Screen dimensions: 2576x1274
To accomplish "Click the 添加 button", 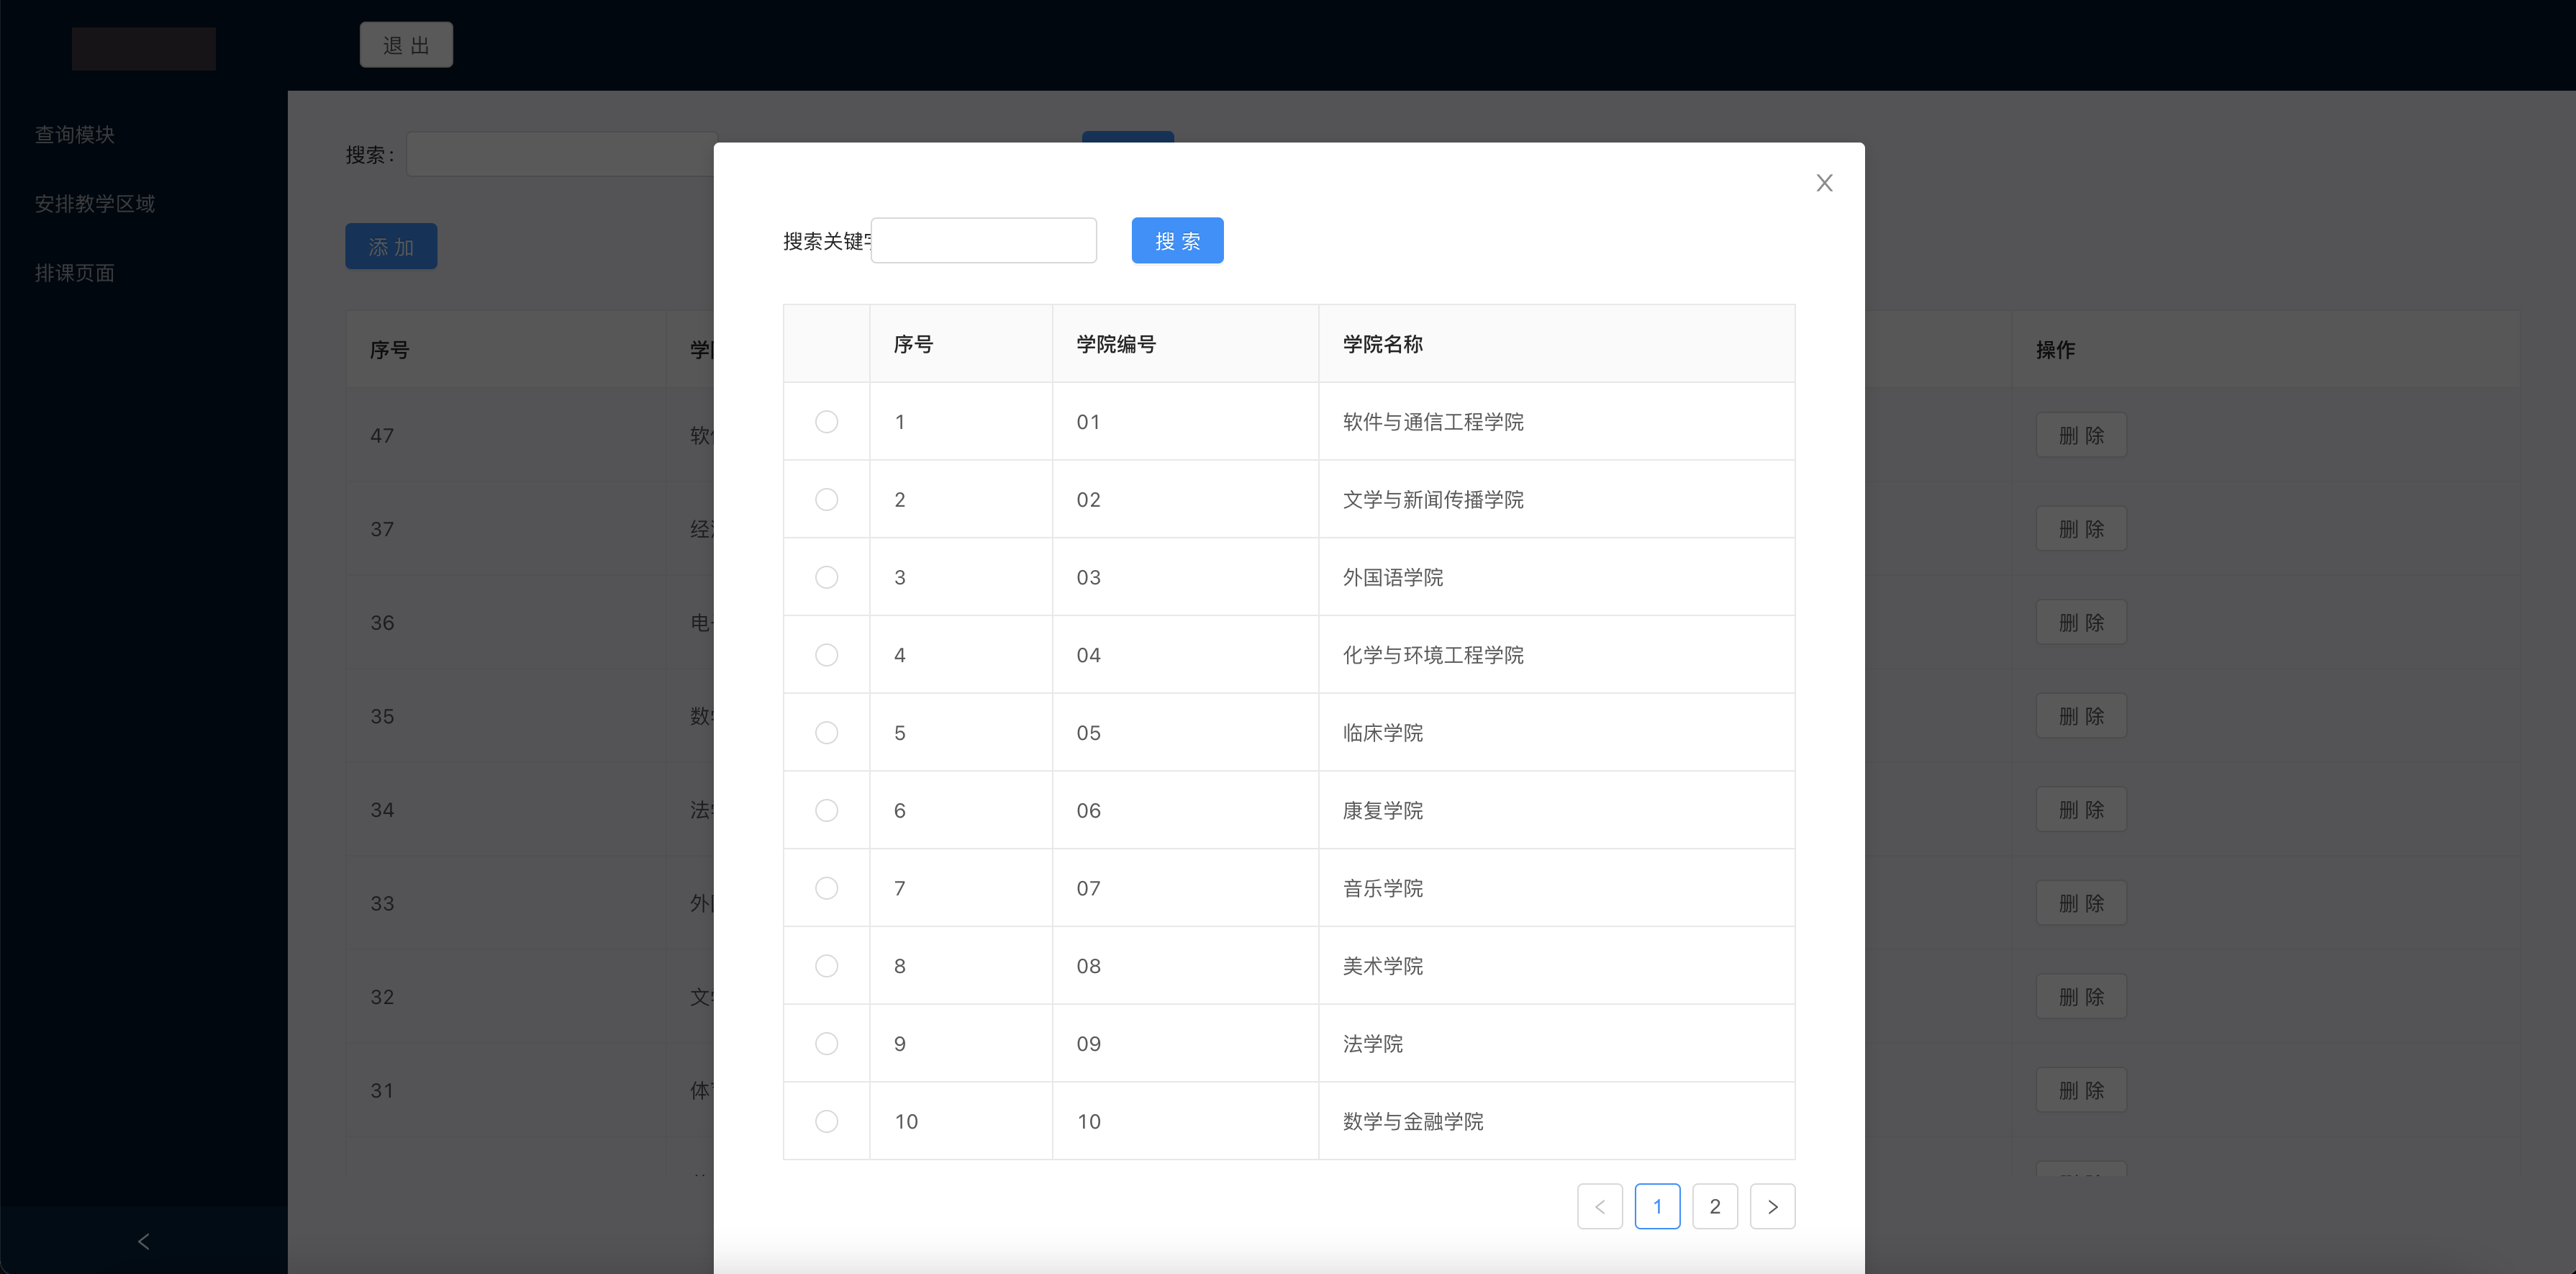I will [x=391, y=246].
